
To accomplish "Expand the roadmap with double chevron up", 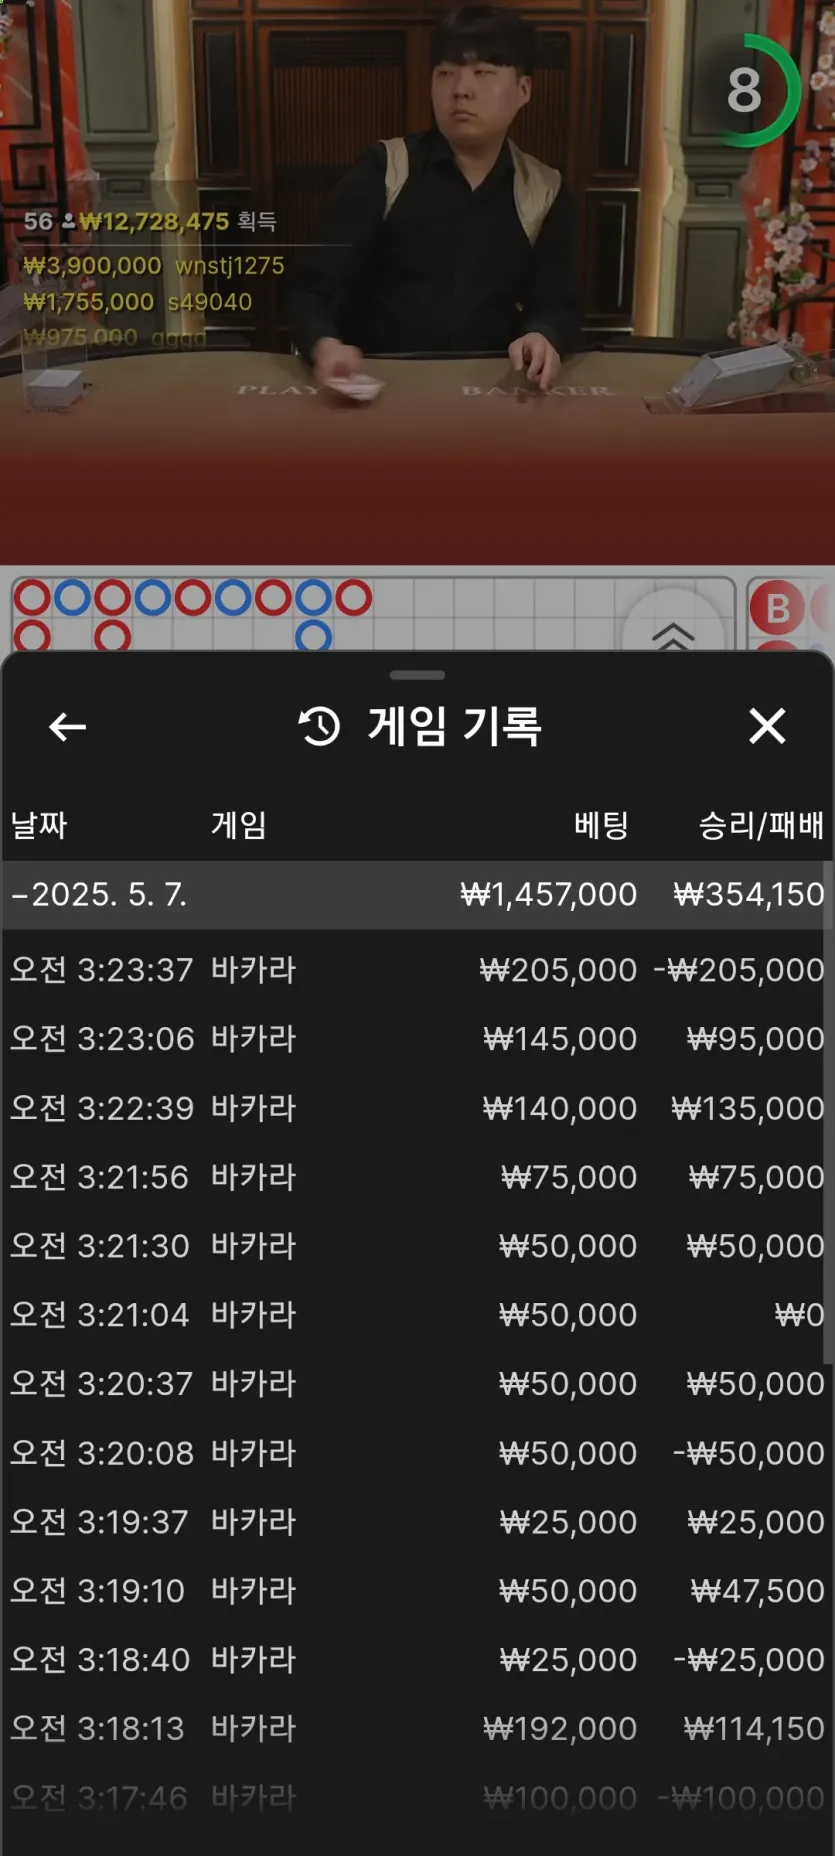I will [x=673, y=634].
